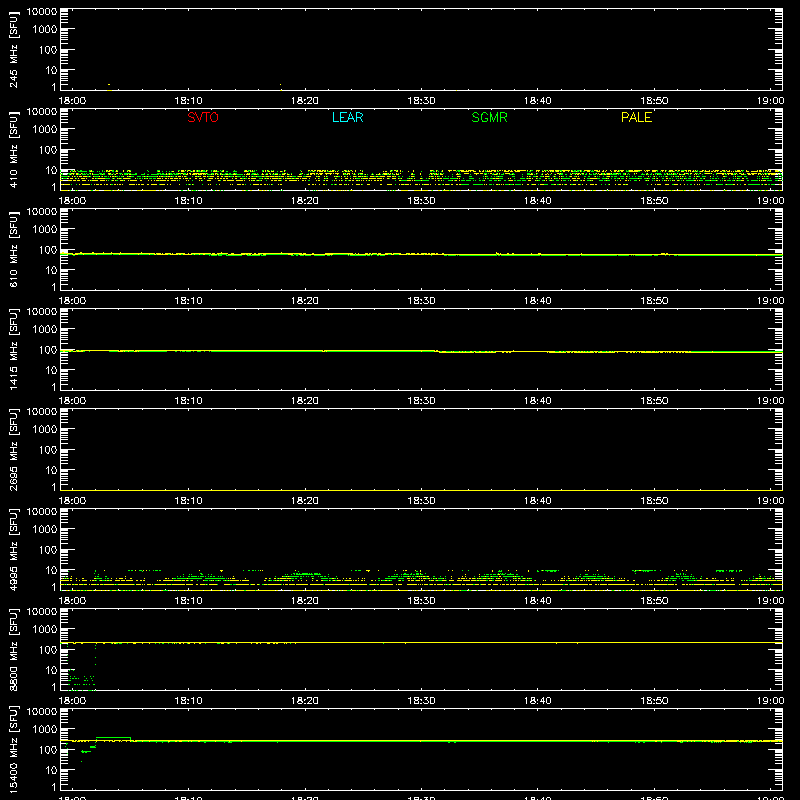800x800 pixels.
Task: Select the '15400 MHz [SFU]' axis title
Action: tap(13, 749)
